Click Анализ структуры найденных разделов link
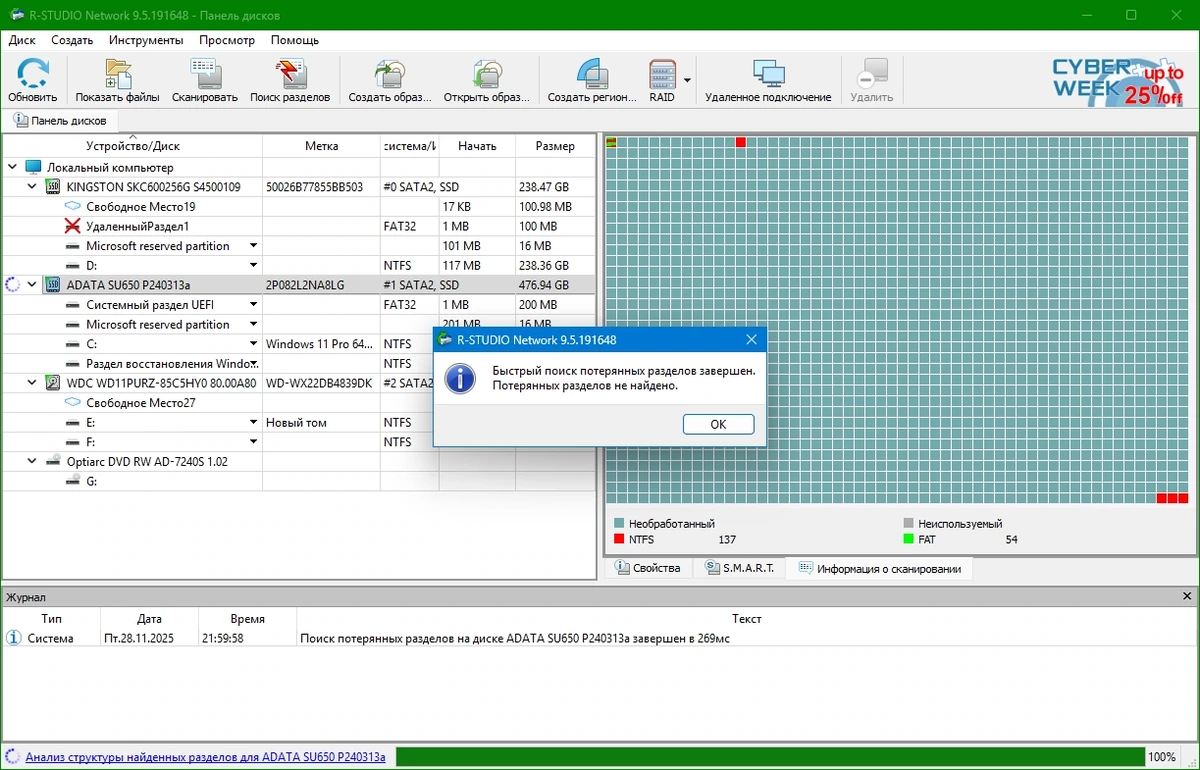The height and width of the screenshot is (770, 1200). coord(205,757)
